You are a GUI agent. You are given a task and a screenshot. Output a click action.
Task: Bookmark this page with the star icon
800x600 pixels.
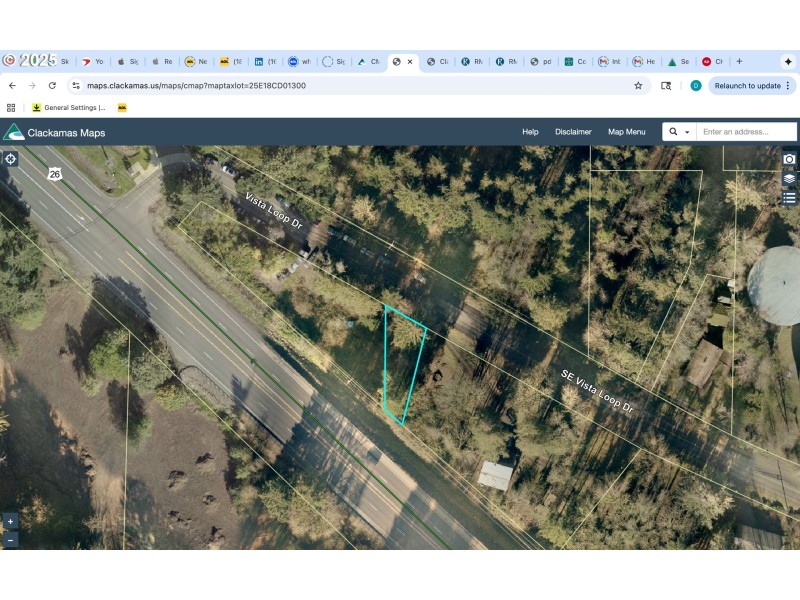638,87
